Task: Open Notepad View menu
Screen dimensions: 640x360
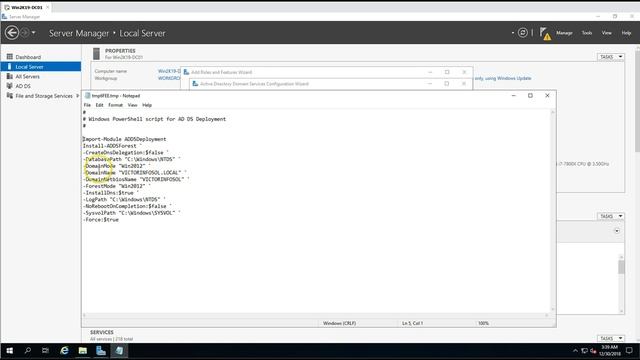Action: 132,105
